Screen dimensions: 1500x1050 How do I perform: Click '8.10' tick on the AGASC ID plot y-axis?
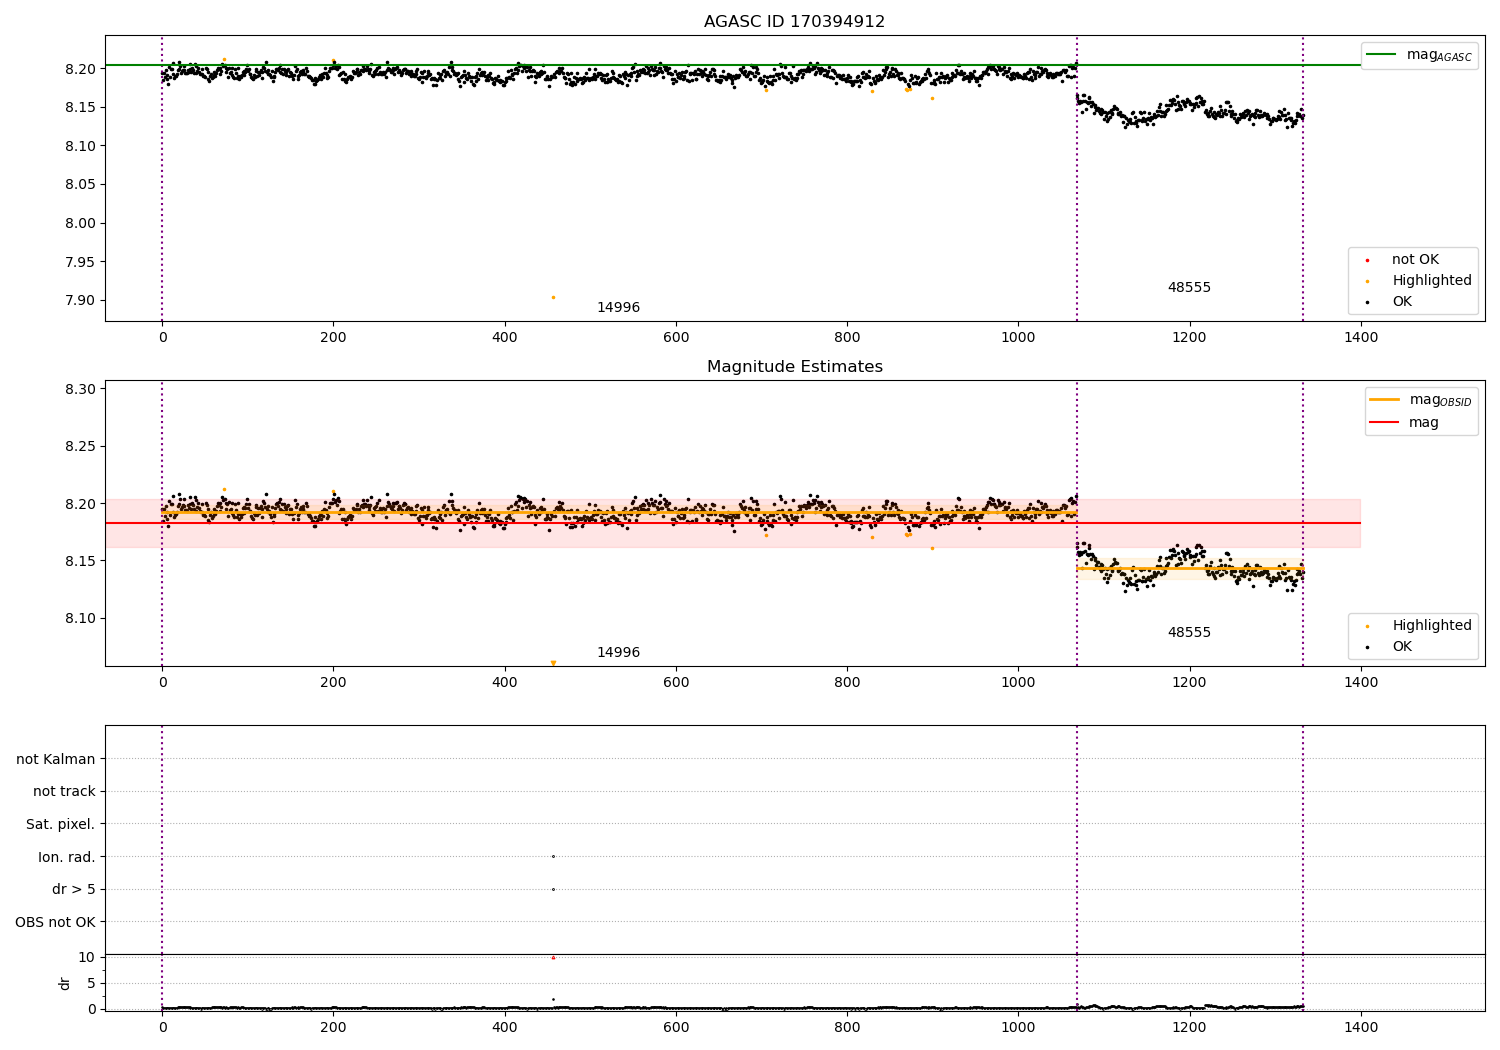tap(82, 147)
